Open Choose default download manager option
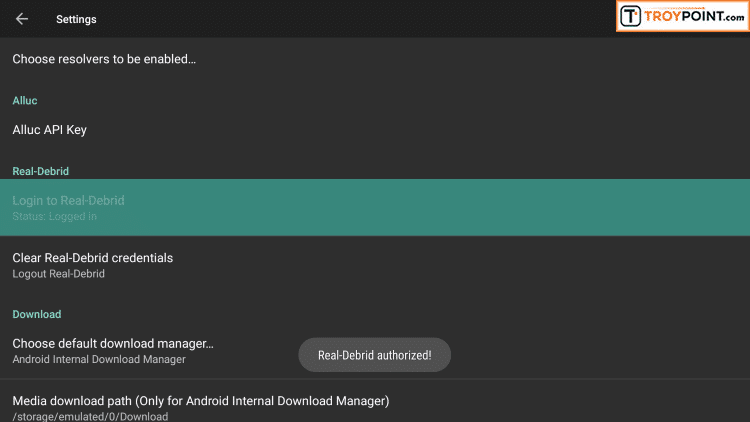The image size is (750, 422). point(375,351)
